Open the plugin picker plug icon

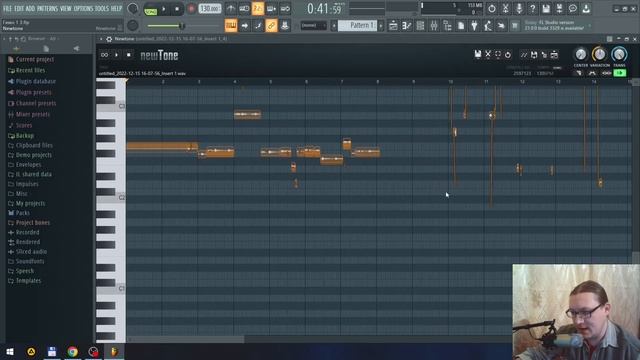click(474, 26)
